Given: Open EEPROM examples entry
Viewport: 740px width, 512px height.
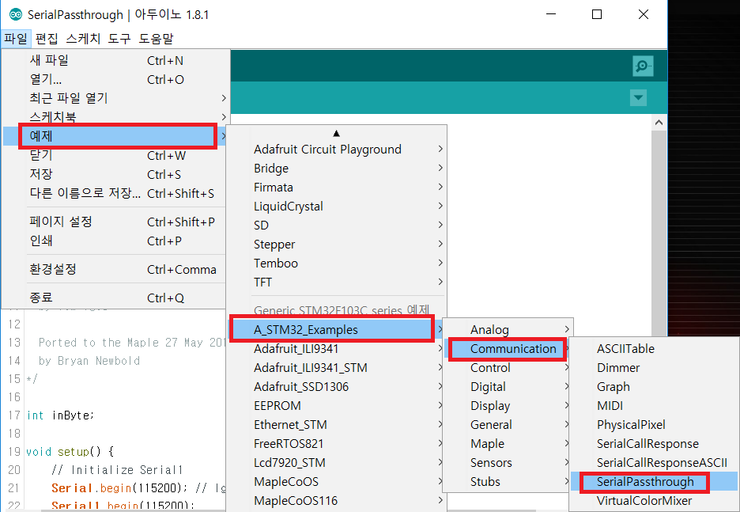Looking at the screenshot, I should (x=336, y=405).
